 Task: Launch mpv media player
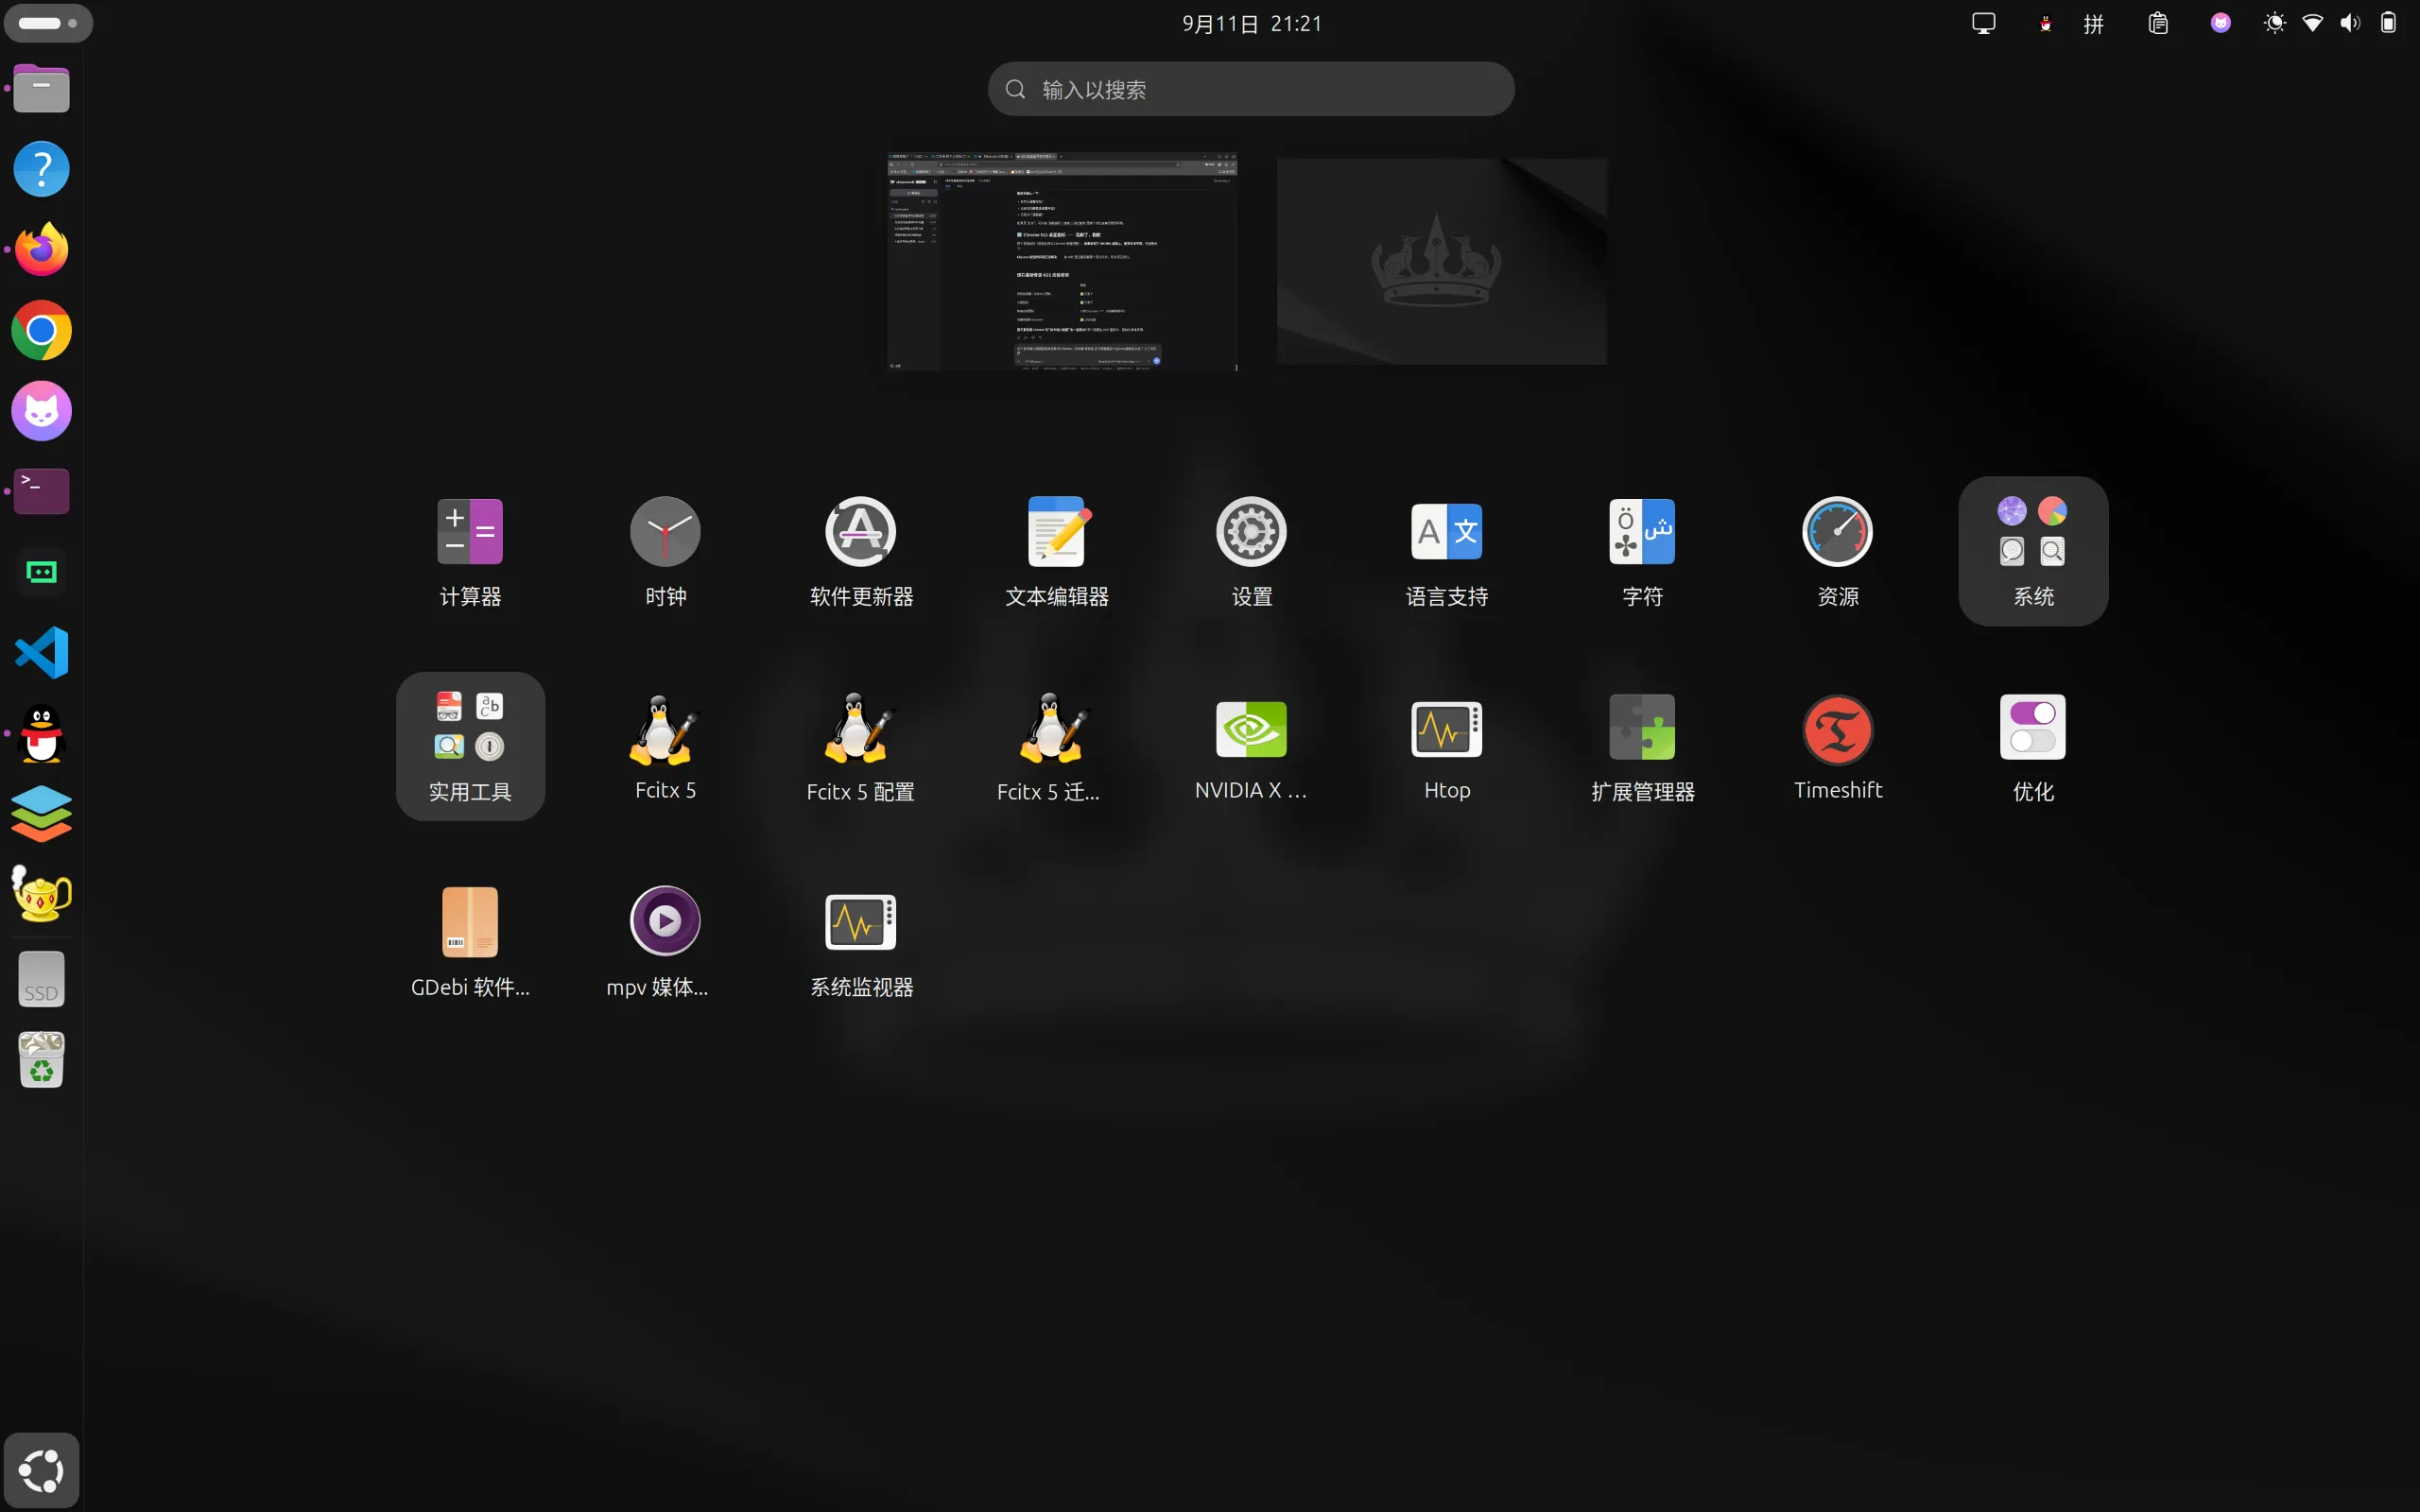665,942
